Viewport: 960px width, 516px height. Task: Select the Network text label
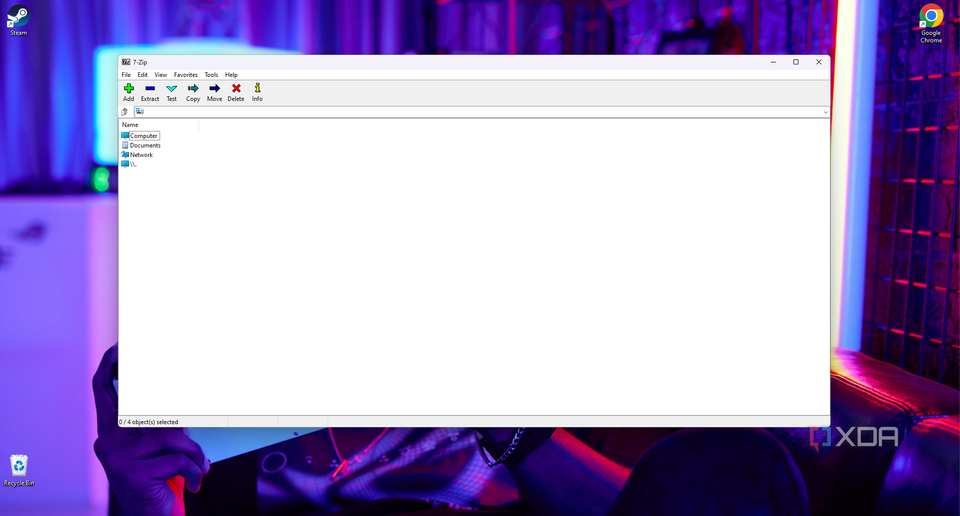tap(141, 155)
